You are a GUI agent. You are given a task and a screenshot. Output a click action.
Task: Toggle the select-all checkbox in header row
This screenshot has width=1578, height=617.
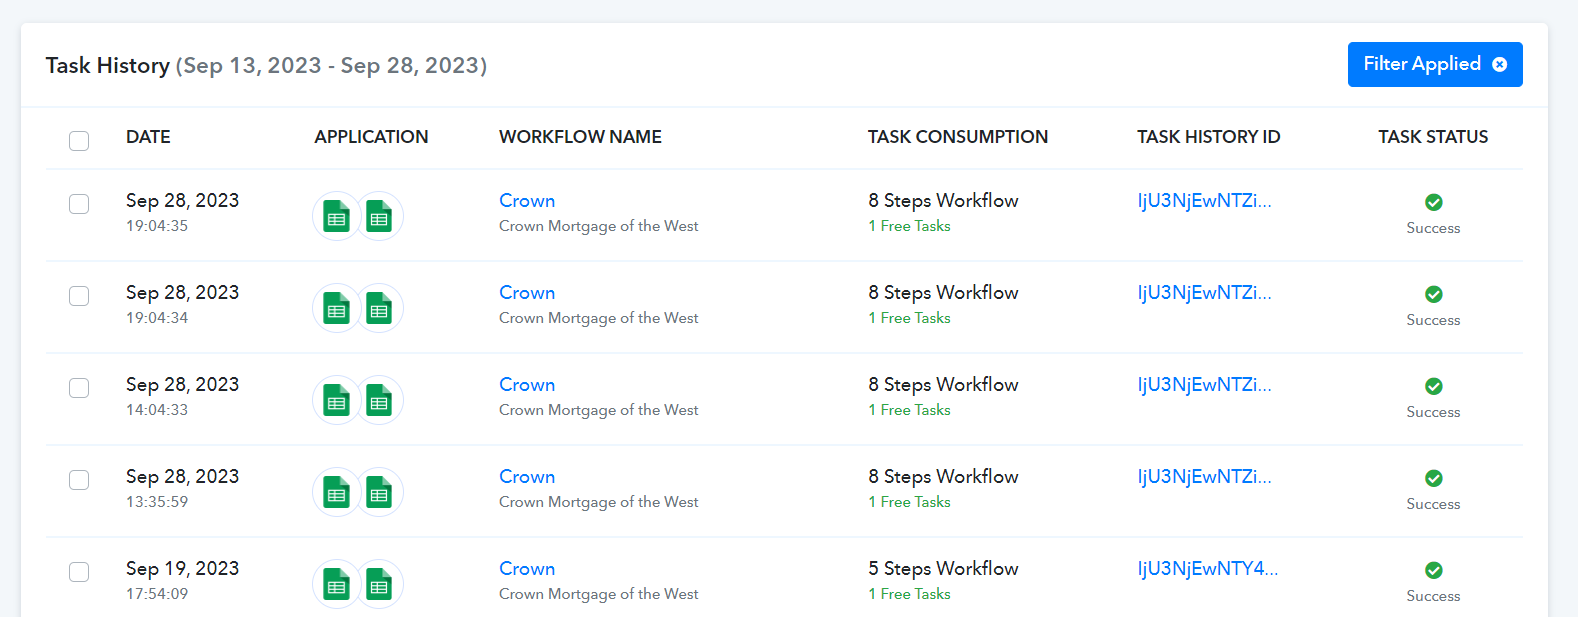[79, 141]
